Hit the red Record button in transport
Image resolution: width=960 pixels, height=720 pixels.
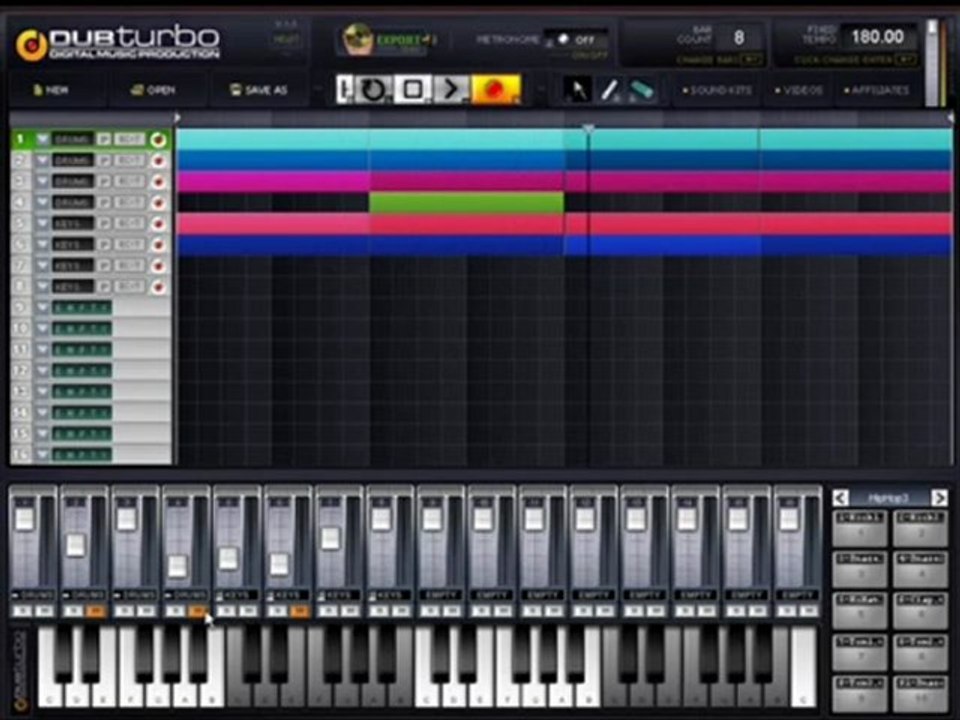click(495, 89)
